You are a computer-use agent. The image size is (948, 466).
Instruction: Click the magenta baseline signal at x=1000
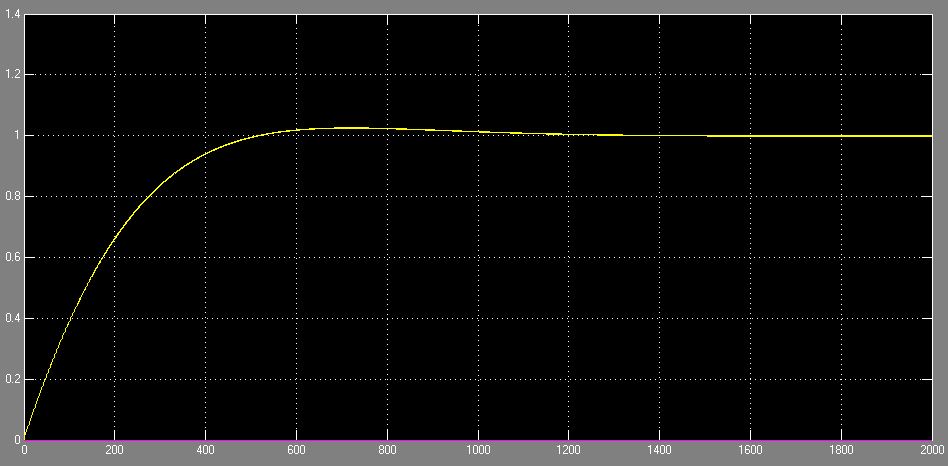click(x=478, y=440)
